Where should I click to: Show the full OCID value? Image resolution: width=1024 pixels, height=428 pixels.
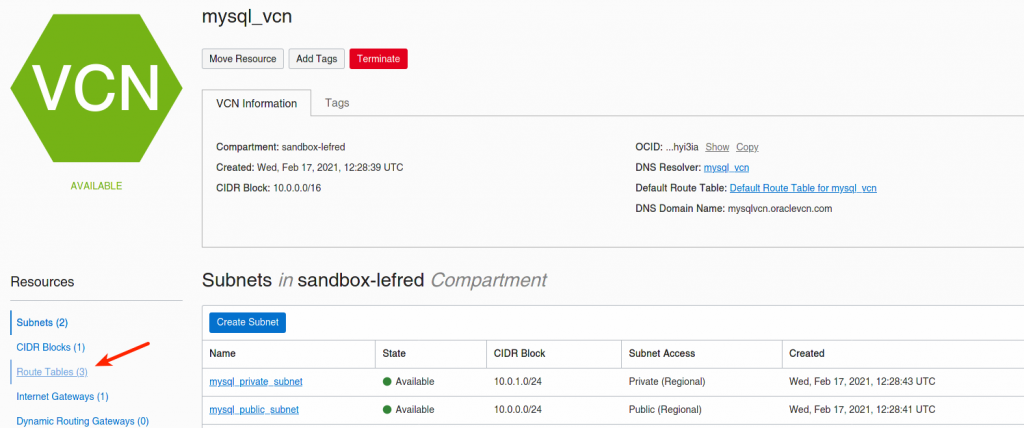[717, 147]
